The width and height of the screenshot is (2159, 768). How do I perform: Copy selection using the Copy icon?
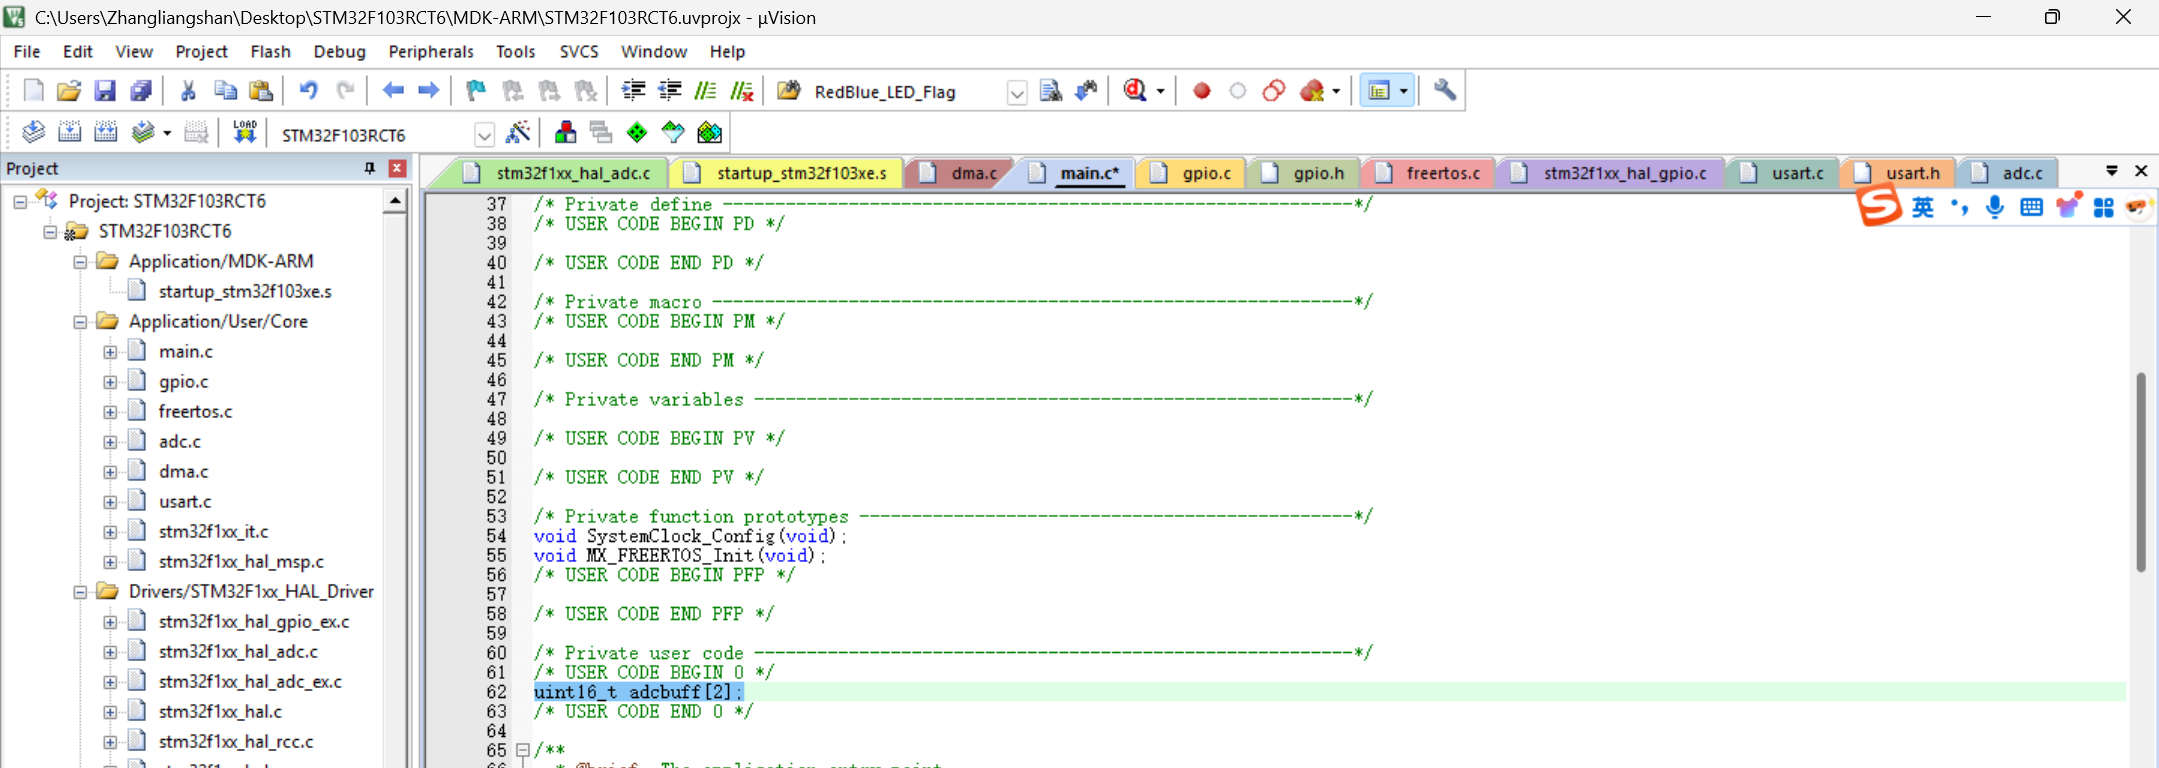225,91
